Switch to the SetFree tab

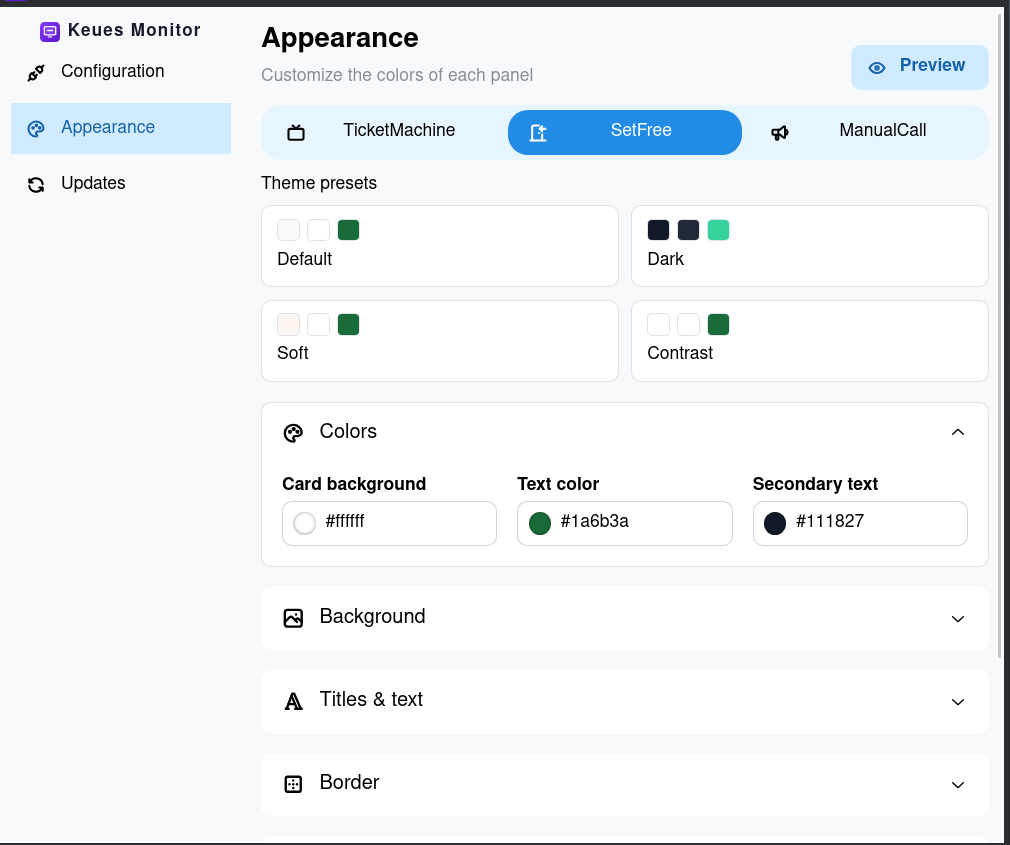click(x=625, y=132)
